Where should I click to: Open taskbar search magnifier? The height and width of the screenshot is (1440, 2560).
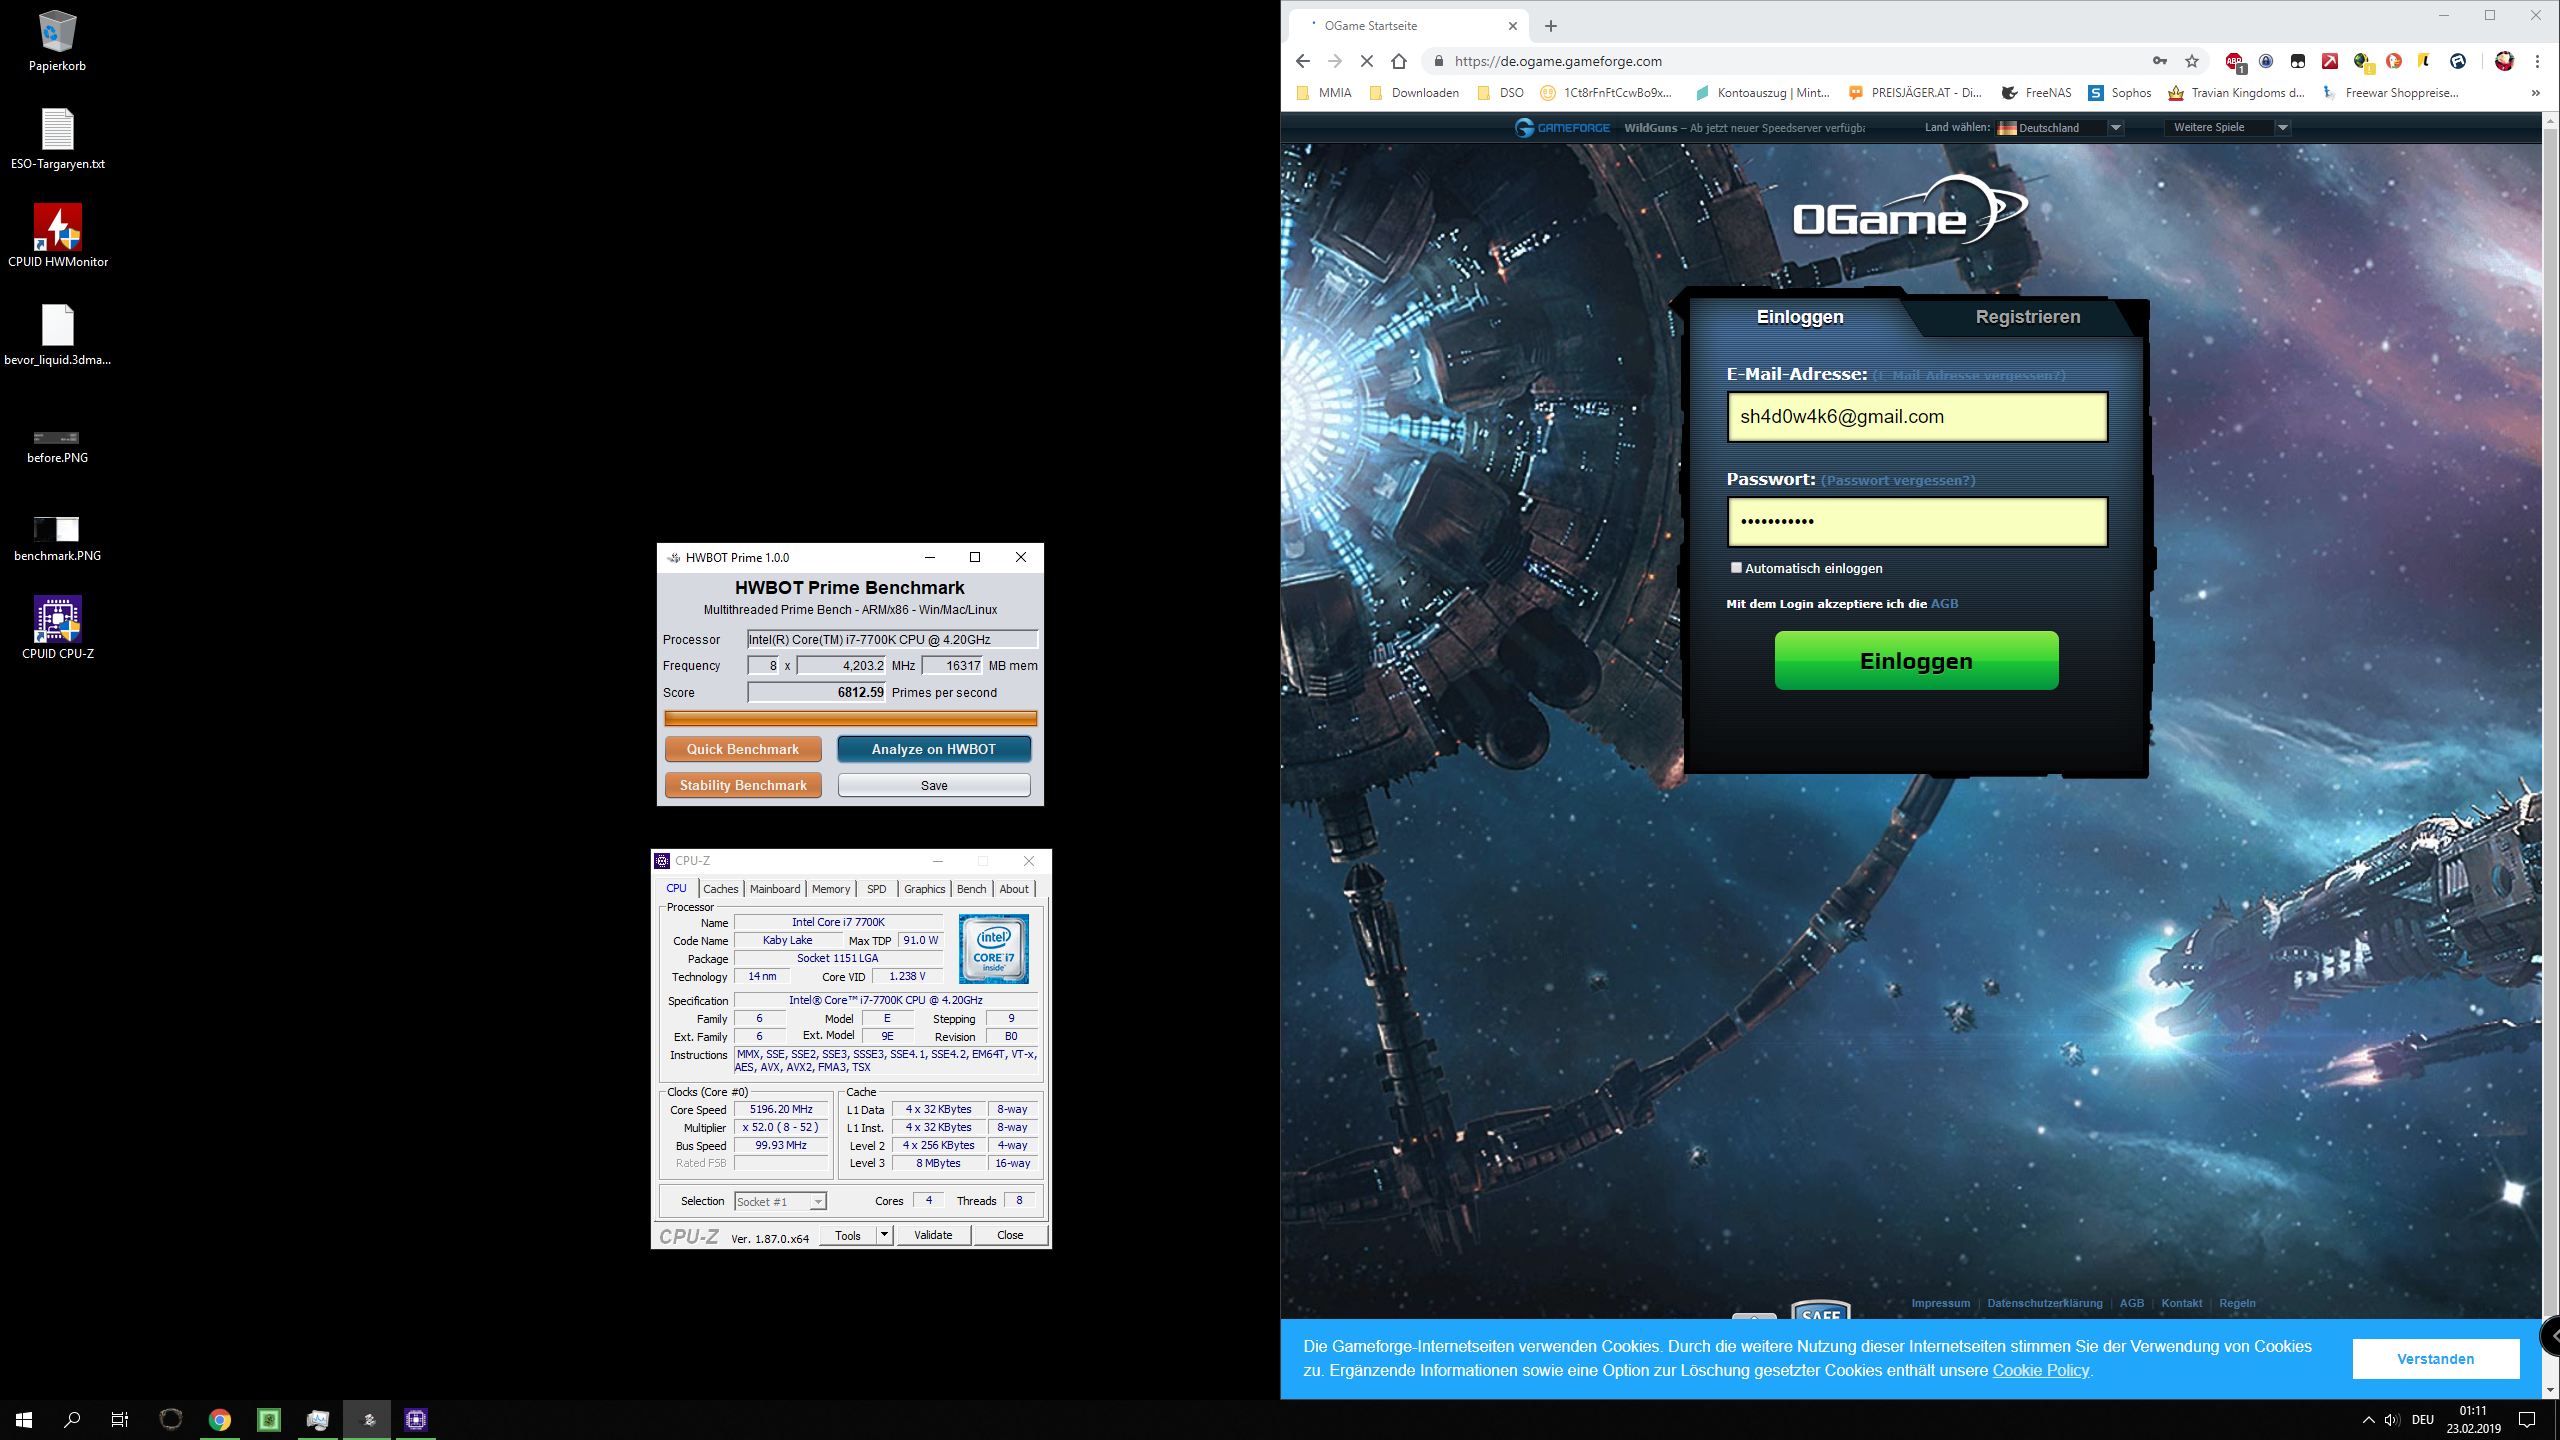tap(72, 1419)
